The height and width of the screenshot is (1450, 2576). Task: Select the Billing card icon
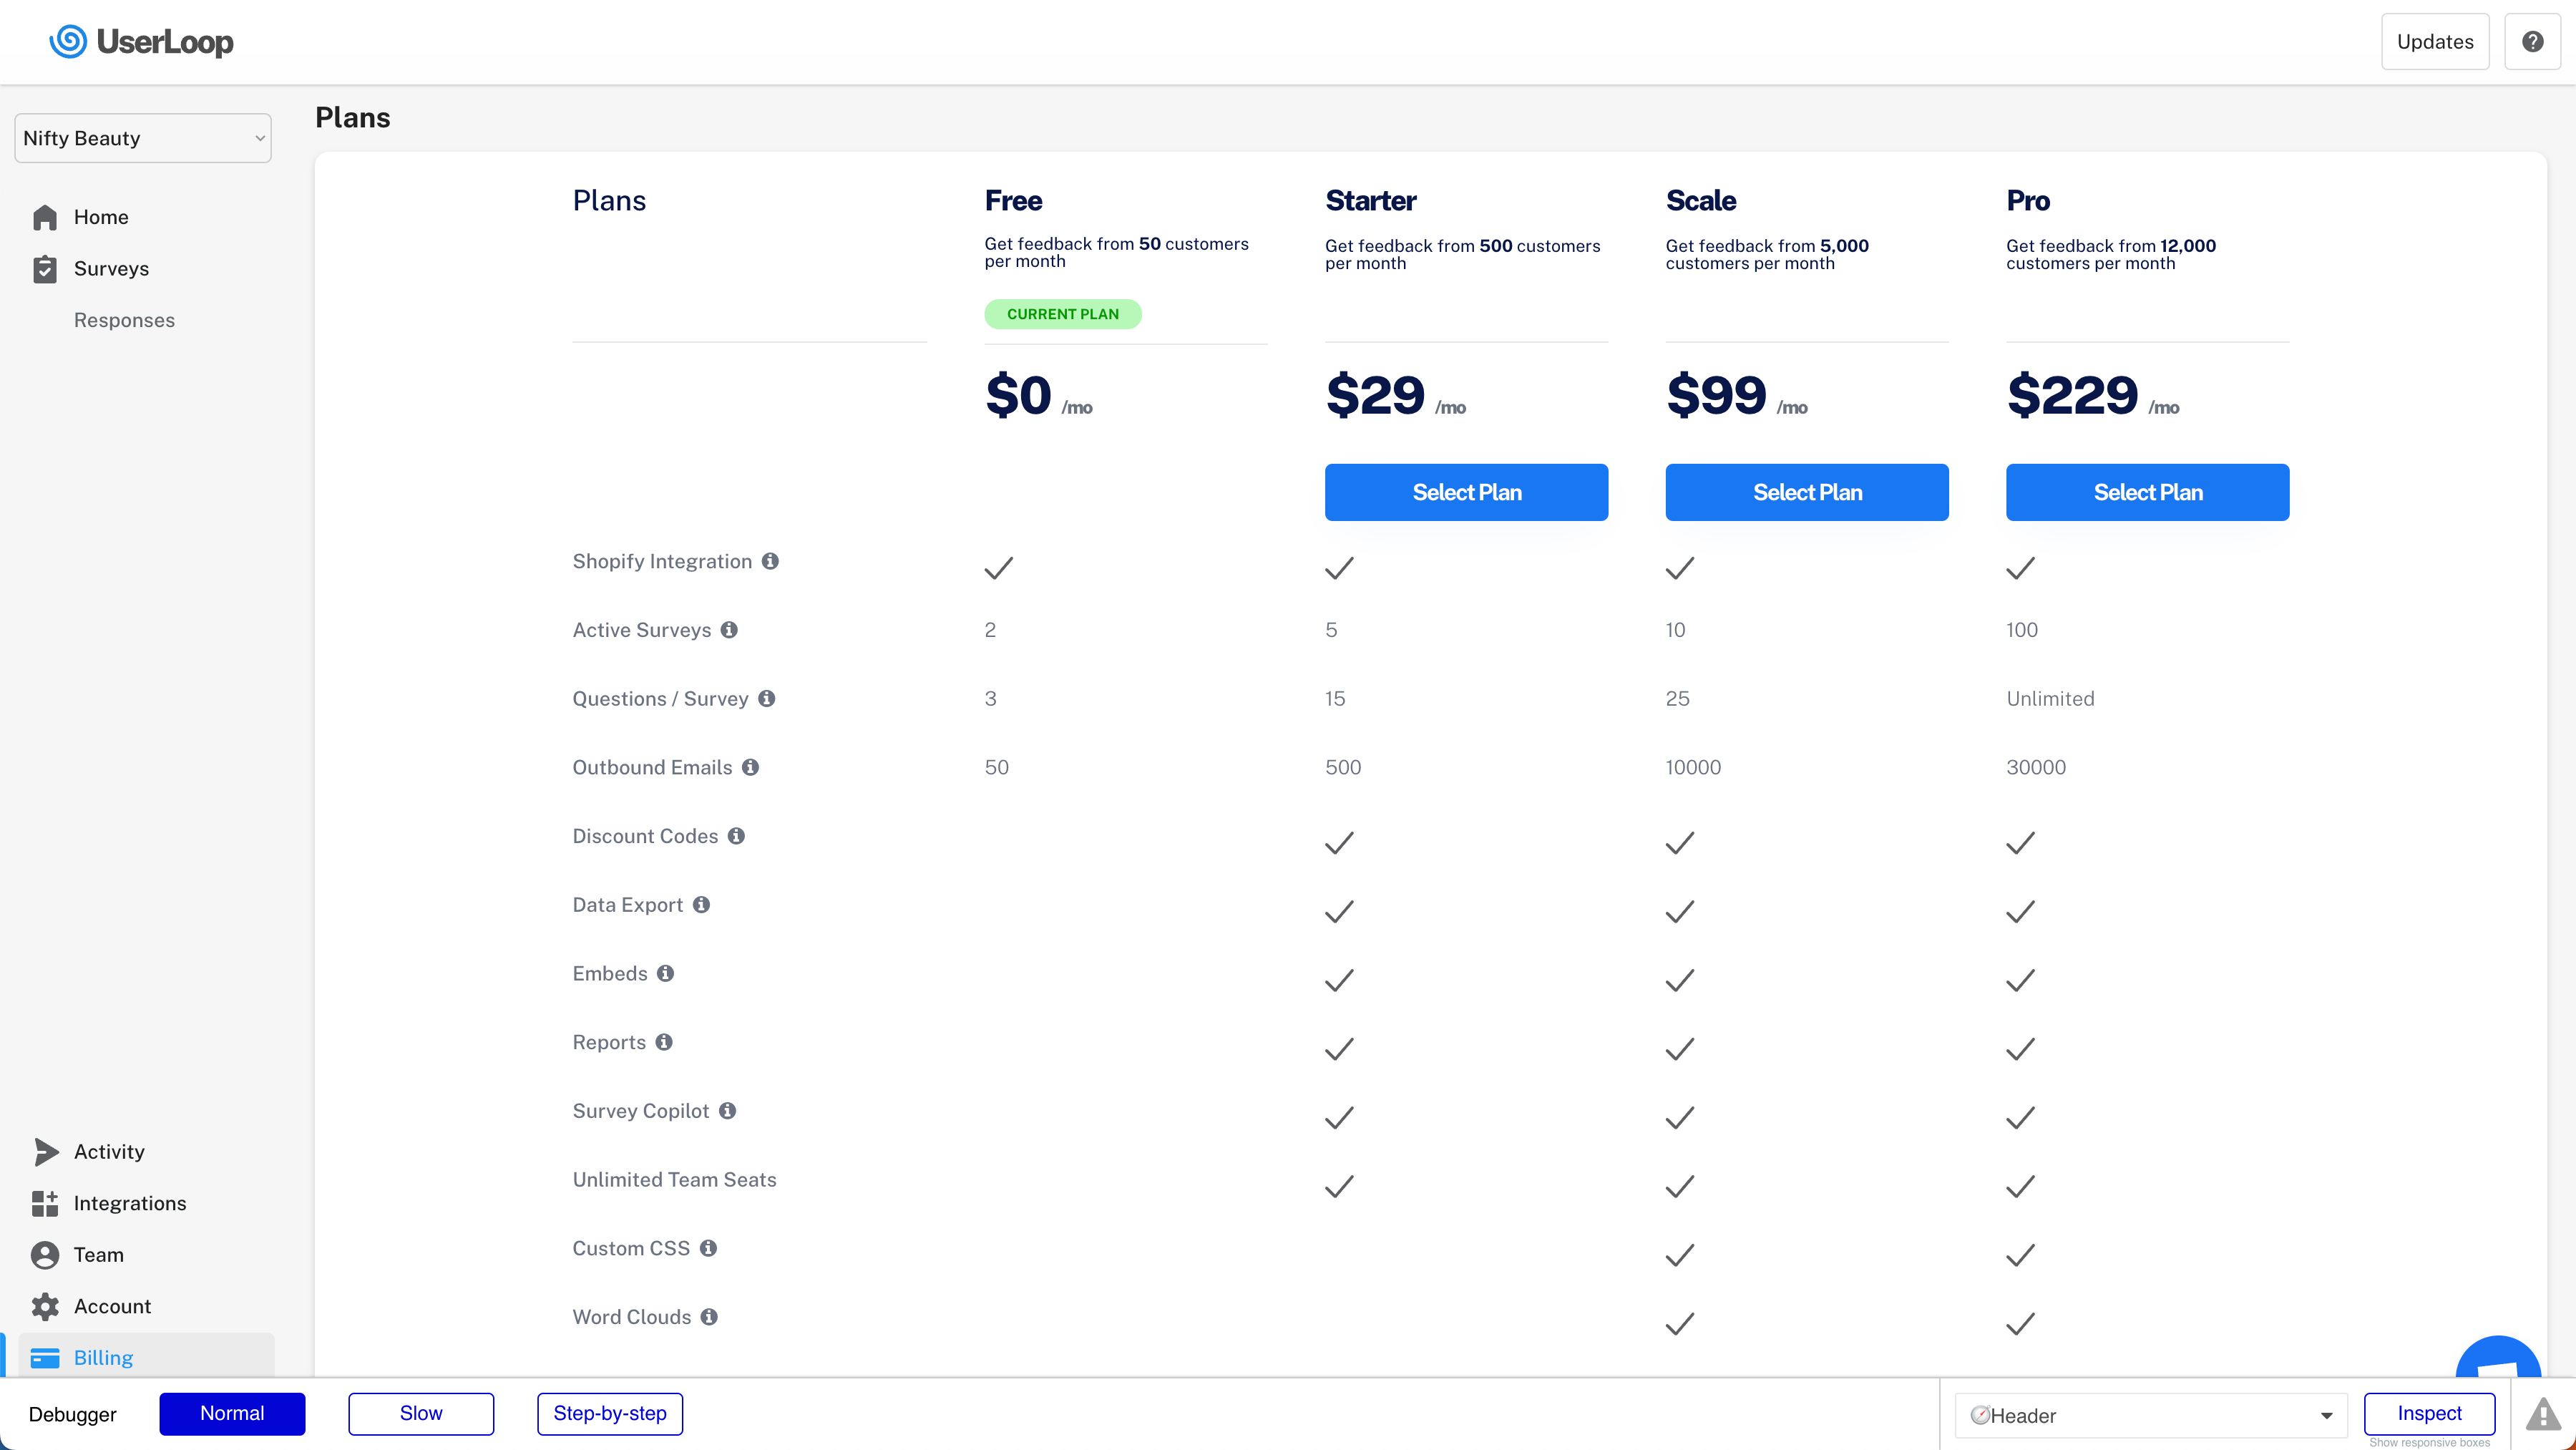tap(46, 1357)
